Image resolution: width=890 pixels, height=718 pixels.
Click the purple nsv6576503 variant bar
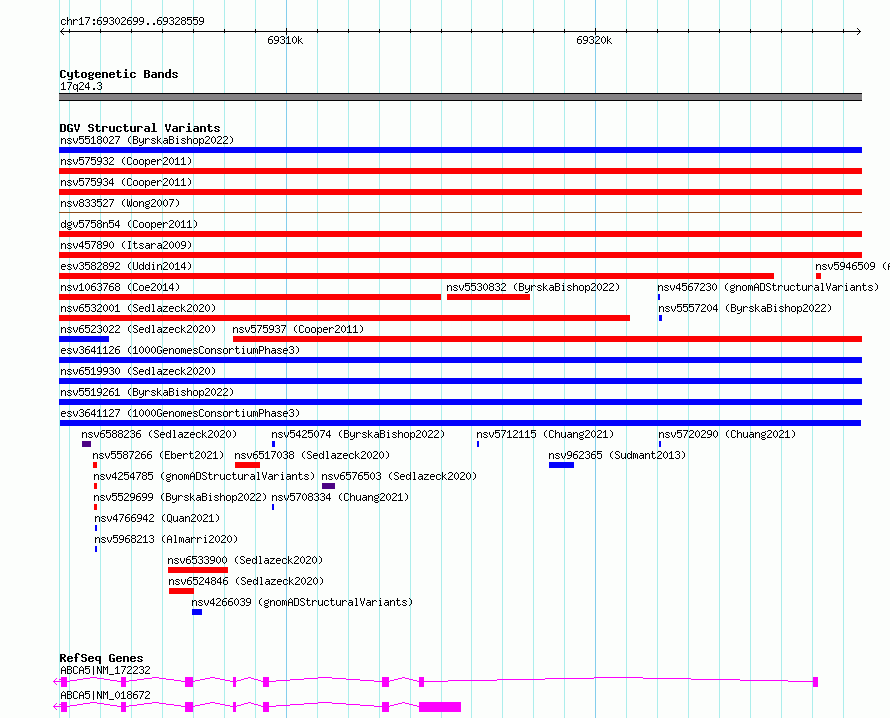(328, 486)
